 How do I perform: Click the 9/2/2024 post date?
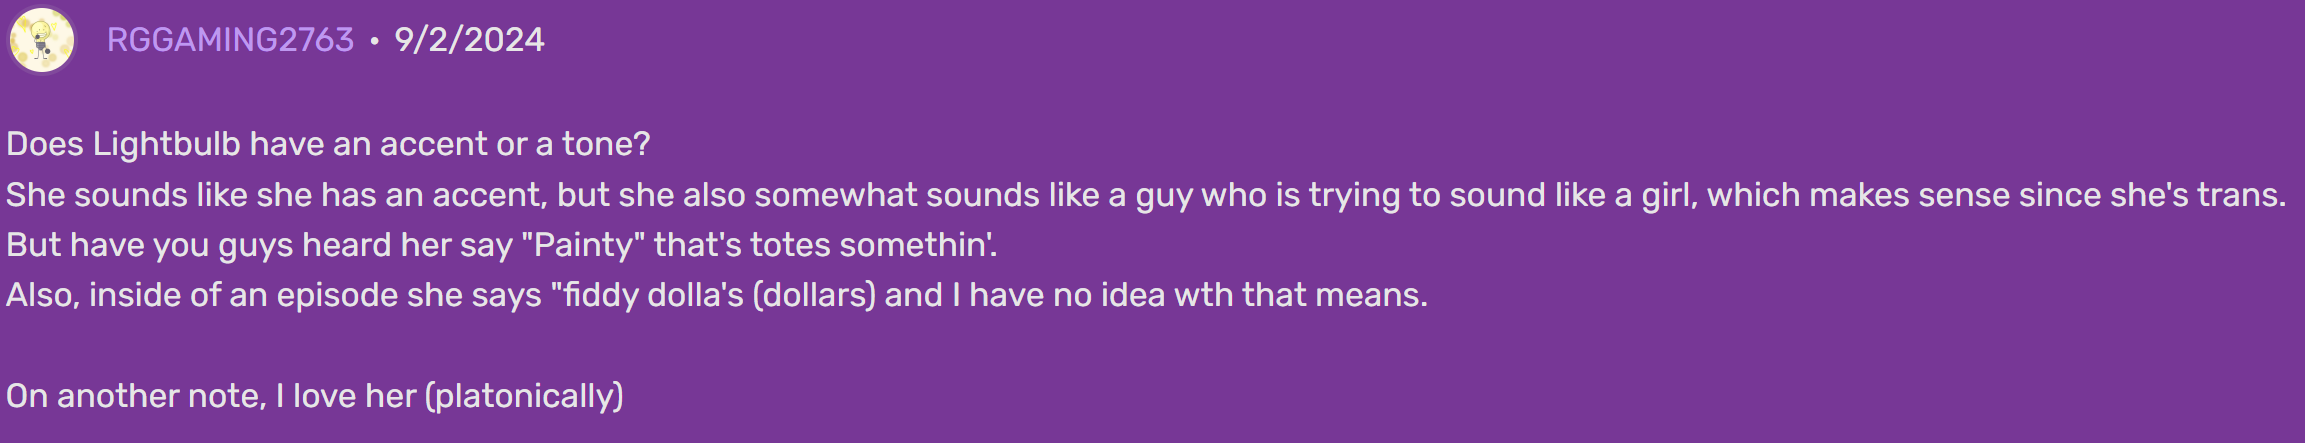tap(469, 40)
